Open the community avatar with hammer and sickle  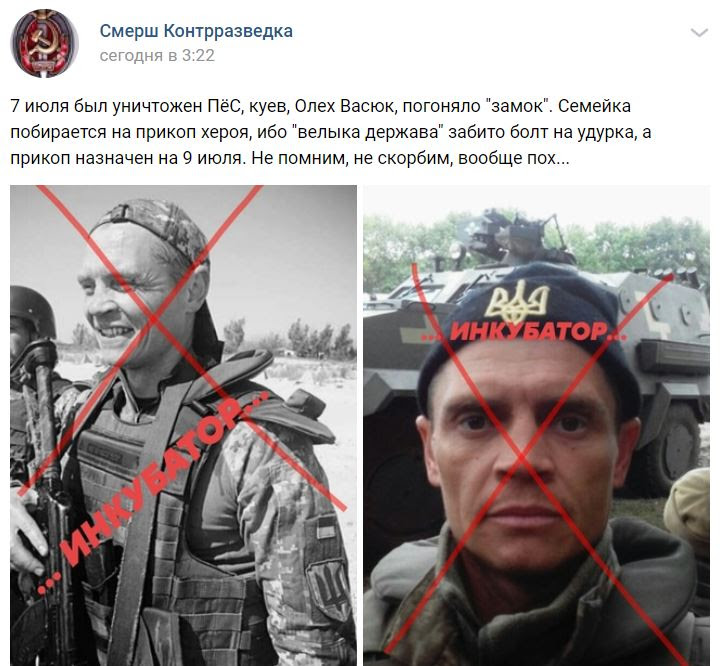point(44,43)
